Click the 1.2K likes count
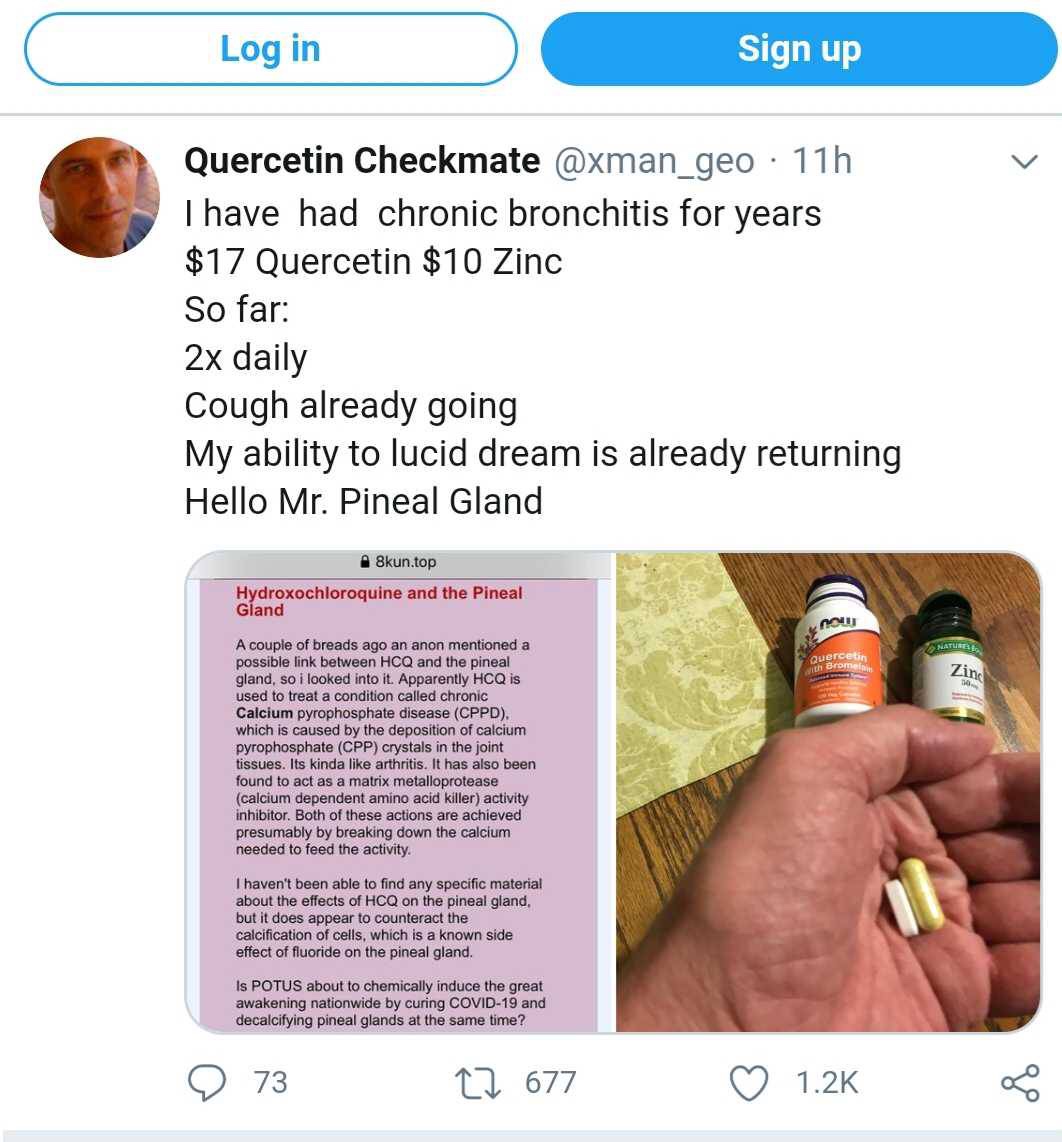This screenshot has width=1062, height=1142. pos(827,1083)
